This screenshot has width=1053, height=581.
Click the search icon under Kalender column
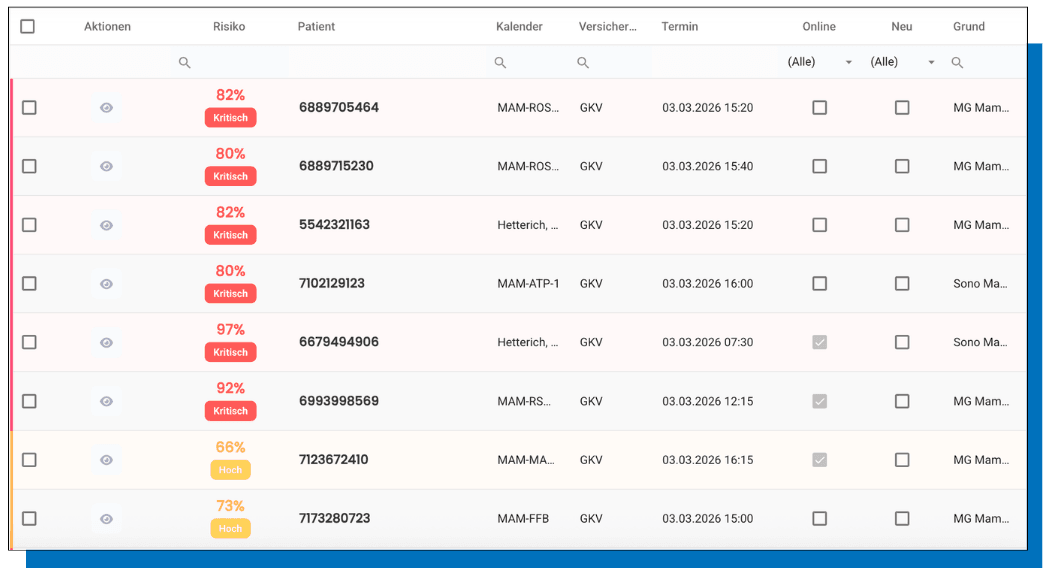(500, 63)
